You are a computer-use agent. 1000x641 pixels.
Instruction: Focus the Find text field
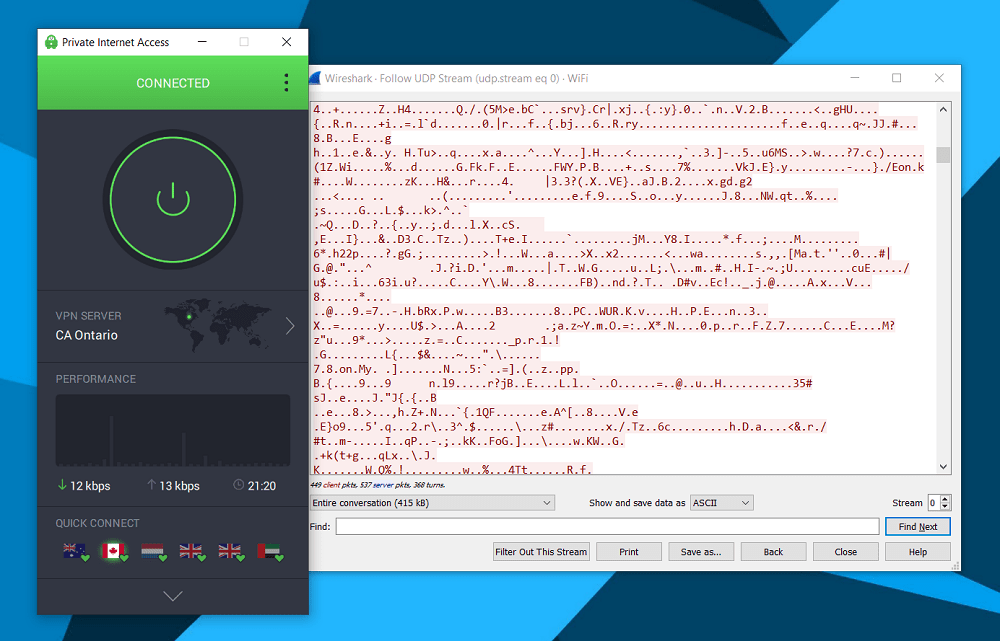point(607,526)
